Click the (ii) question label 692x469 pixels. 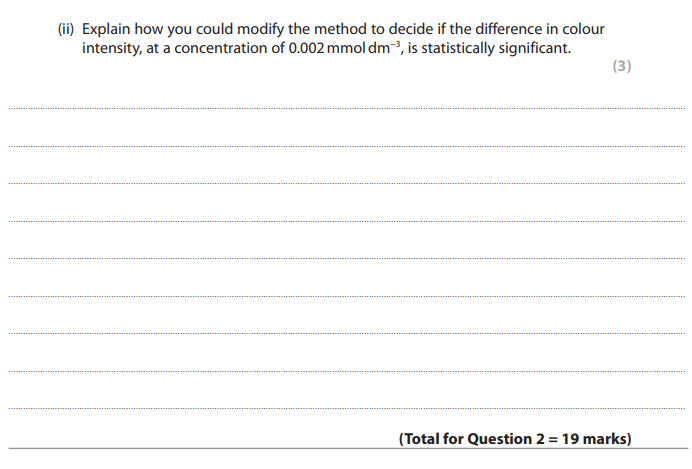(66, 29)
